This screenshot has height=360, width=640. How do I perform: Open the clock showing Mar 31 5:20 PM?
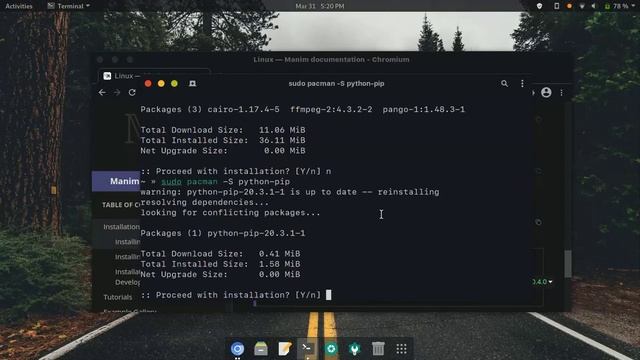pyautogui.click(x=320, y=6)
